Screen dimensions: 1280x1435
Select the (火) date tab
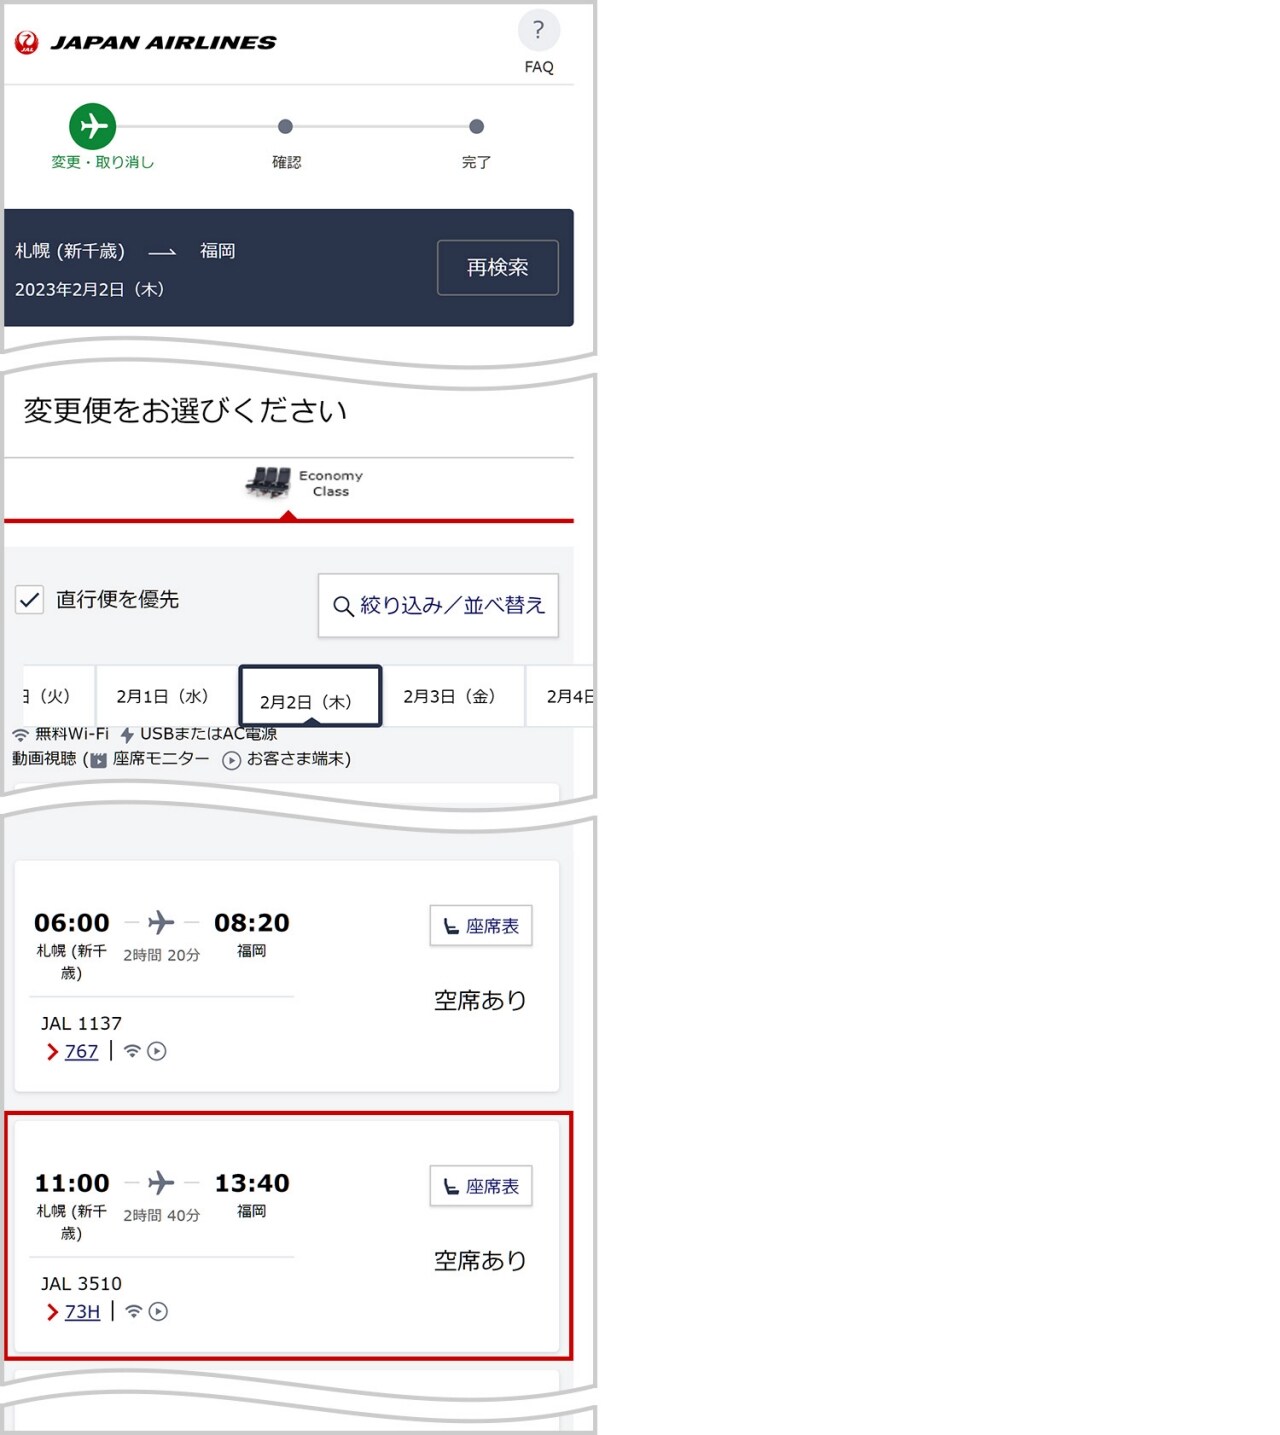tap(58, 696)
